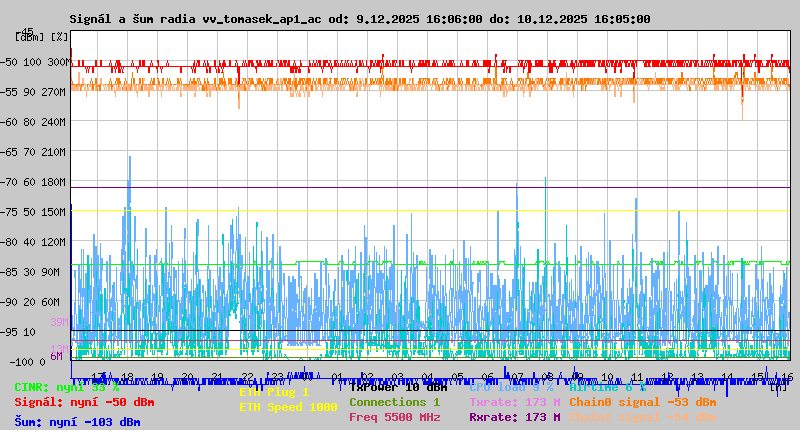
Task: Click the red "Signál: nyní -50 dBm" legend
Action: (x=84, y=402)
